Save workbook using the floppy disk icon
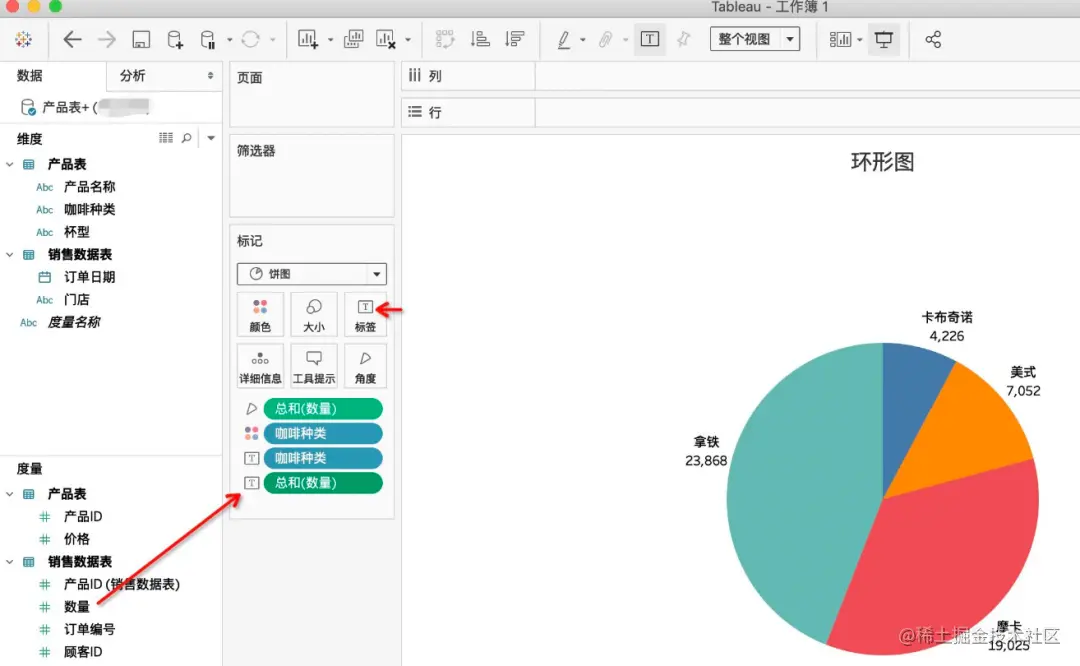The width and height of the screenshot is (1080, 666). pyautogui.click(x=141, y=39)
